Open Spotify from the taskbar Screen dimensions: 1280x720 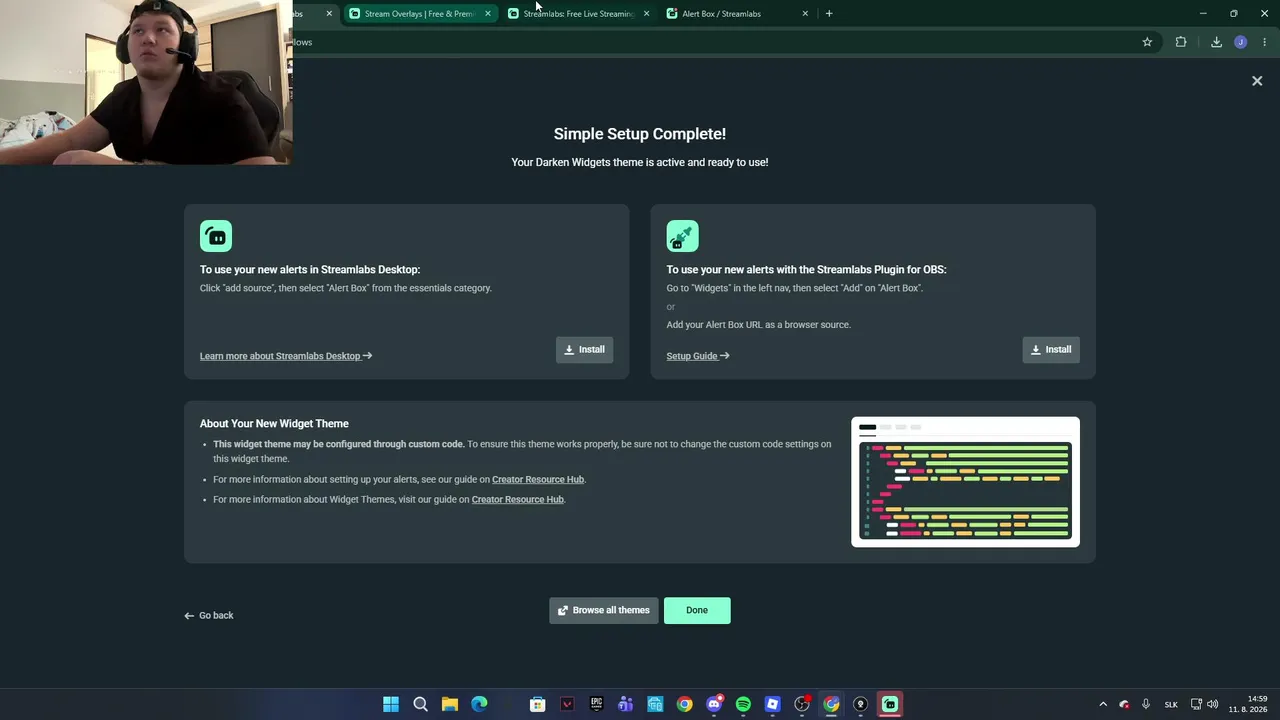pos(743,704)
